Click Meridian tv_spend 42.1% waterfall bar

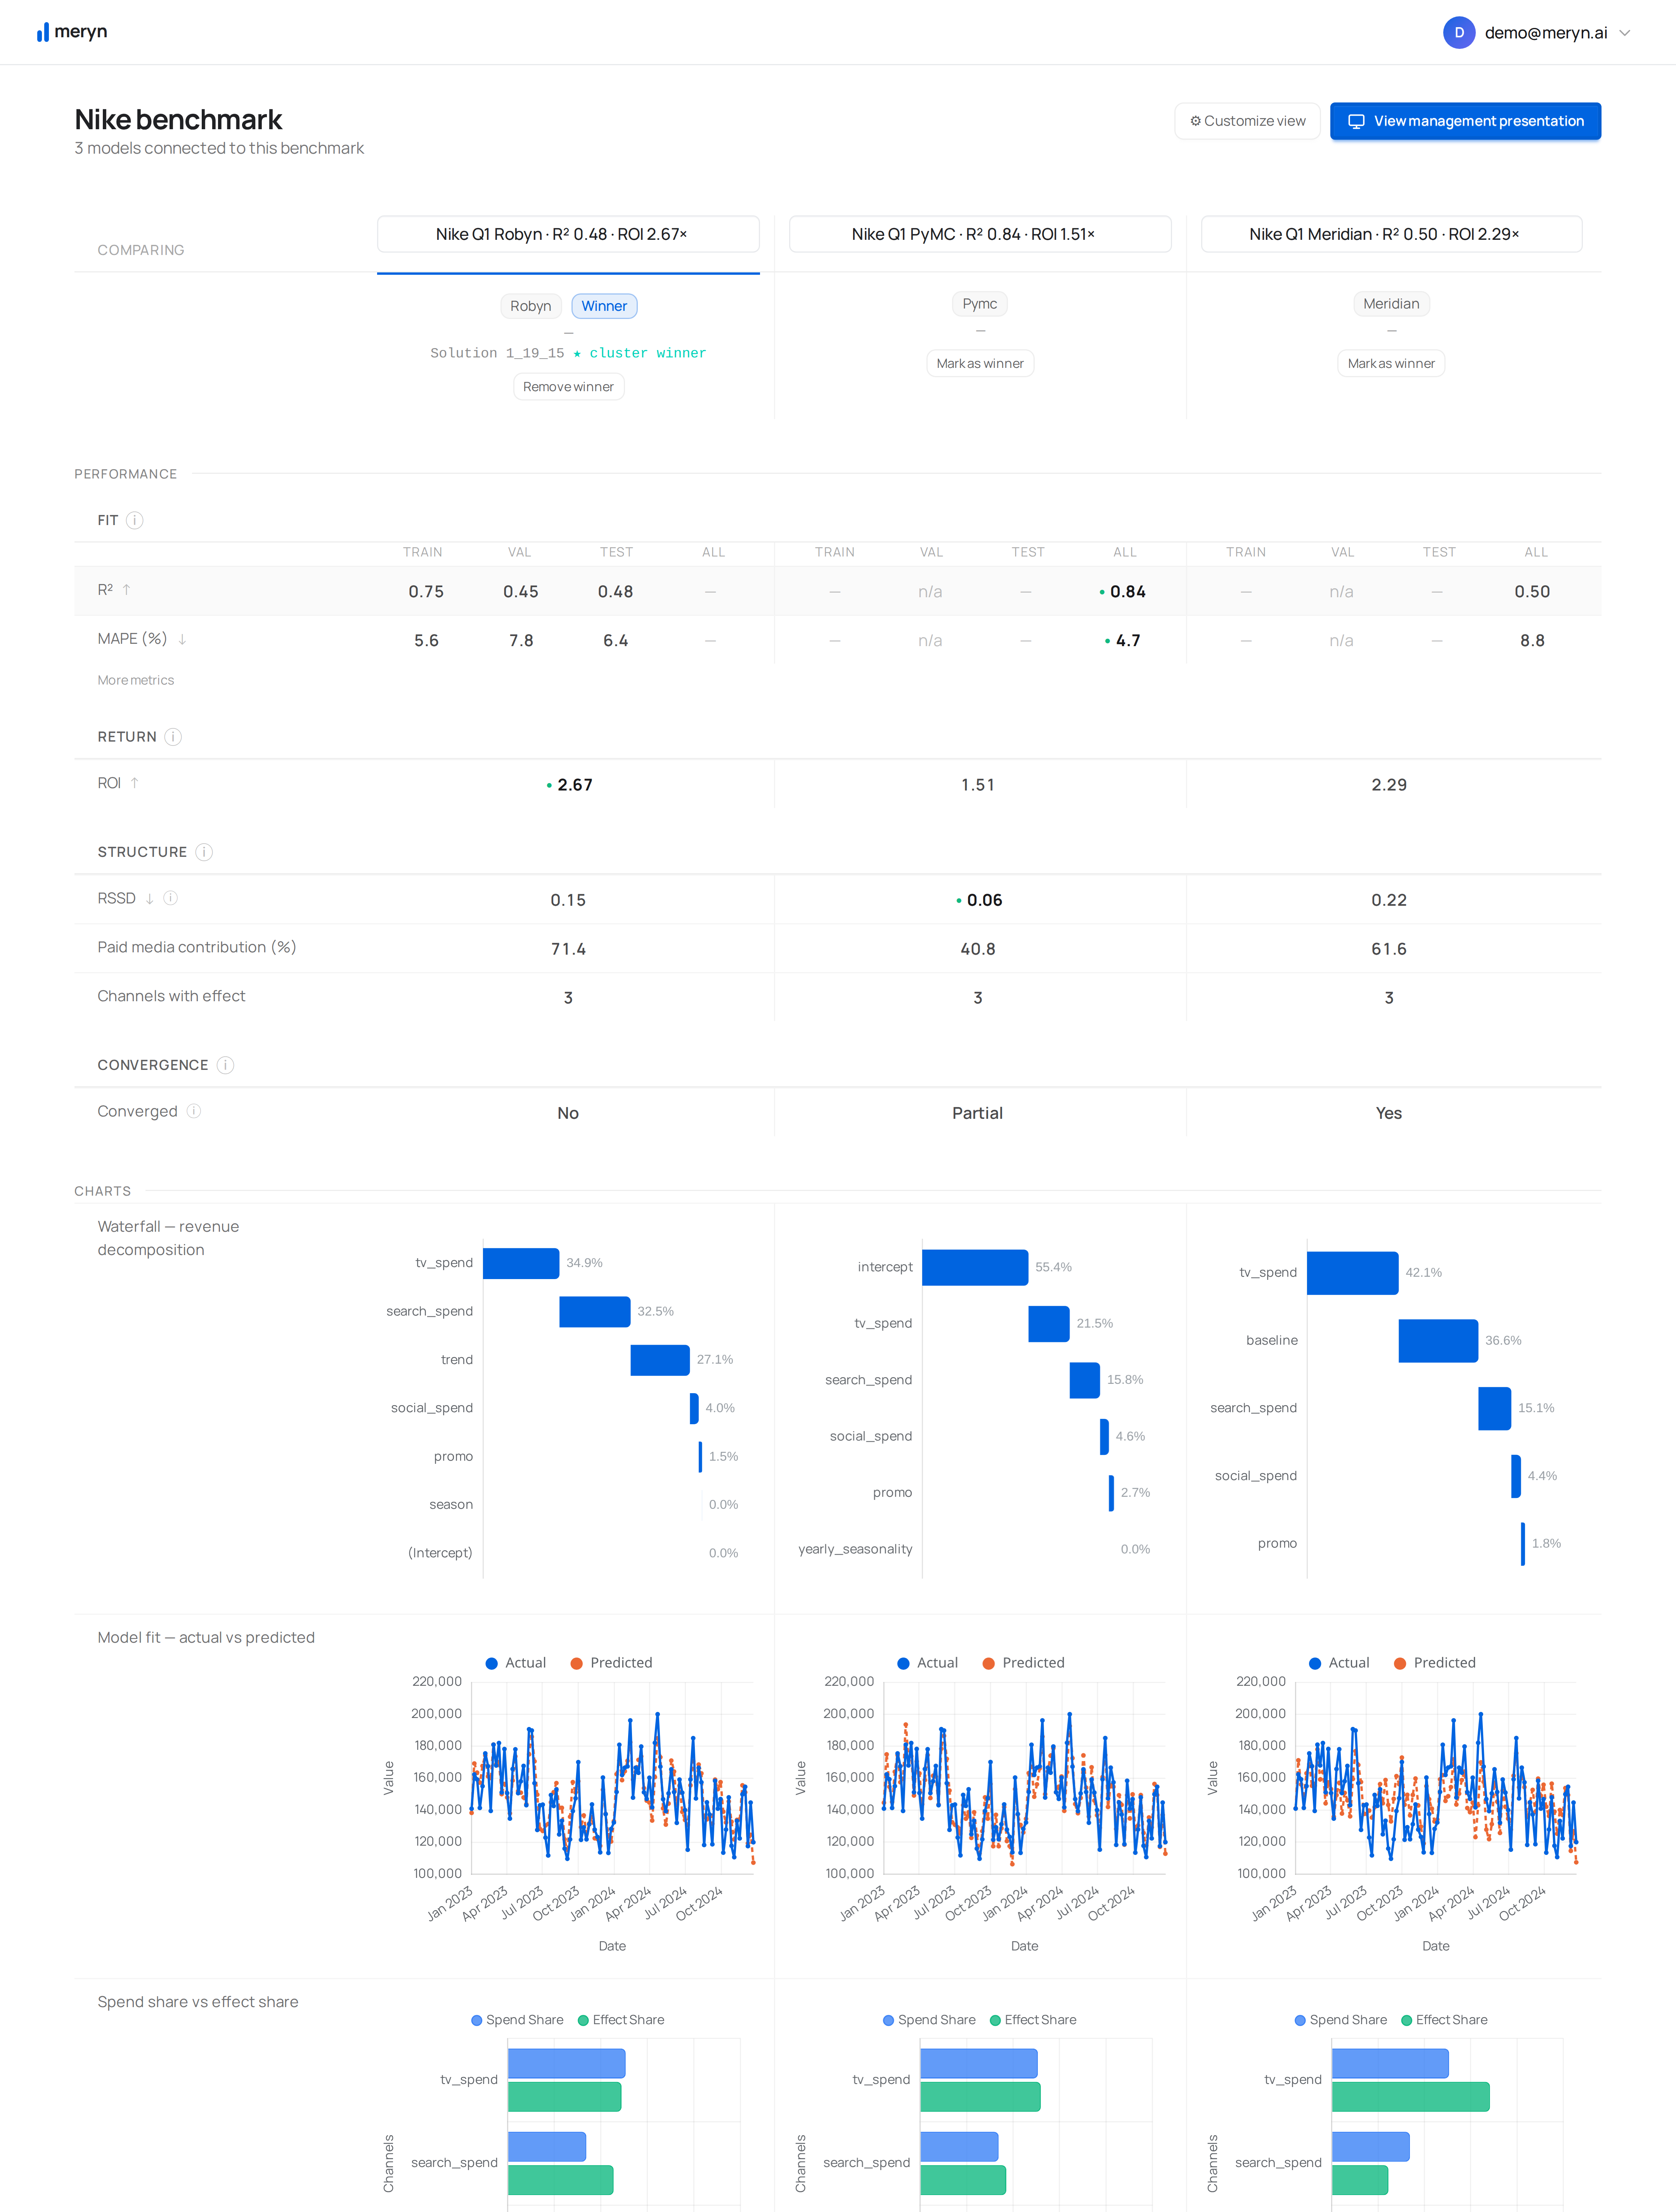click(x=1352, y=1273)
